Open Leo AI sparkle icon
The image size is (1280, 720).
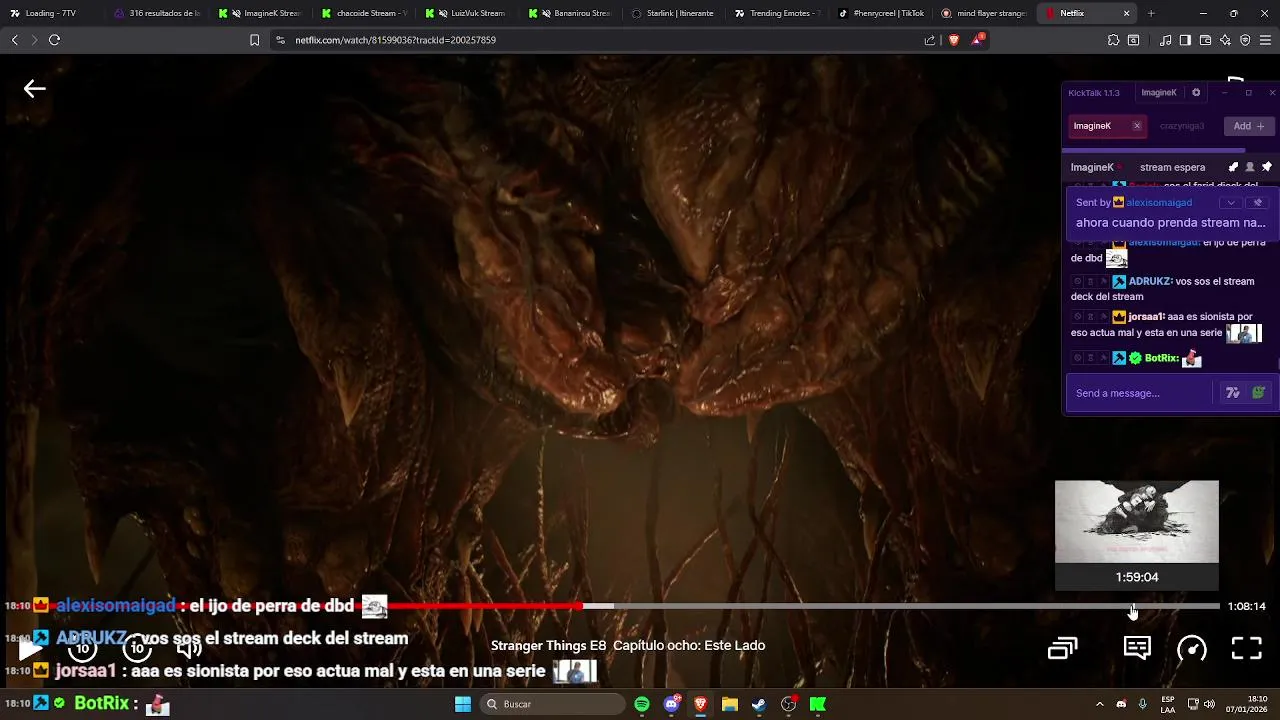(x=1225, y=40)
